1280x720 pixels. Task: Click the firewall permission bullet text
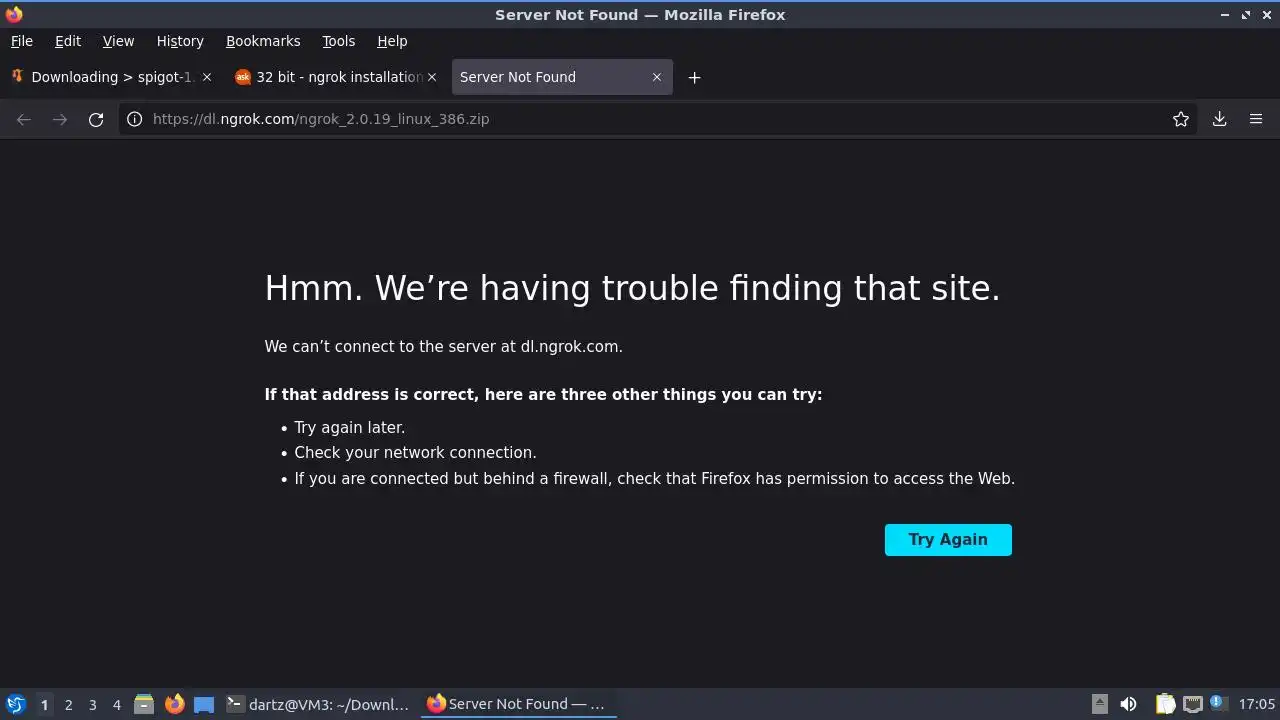pos(654,478)
